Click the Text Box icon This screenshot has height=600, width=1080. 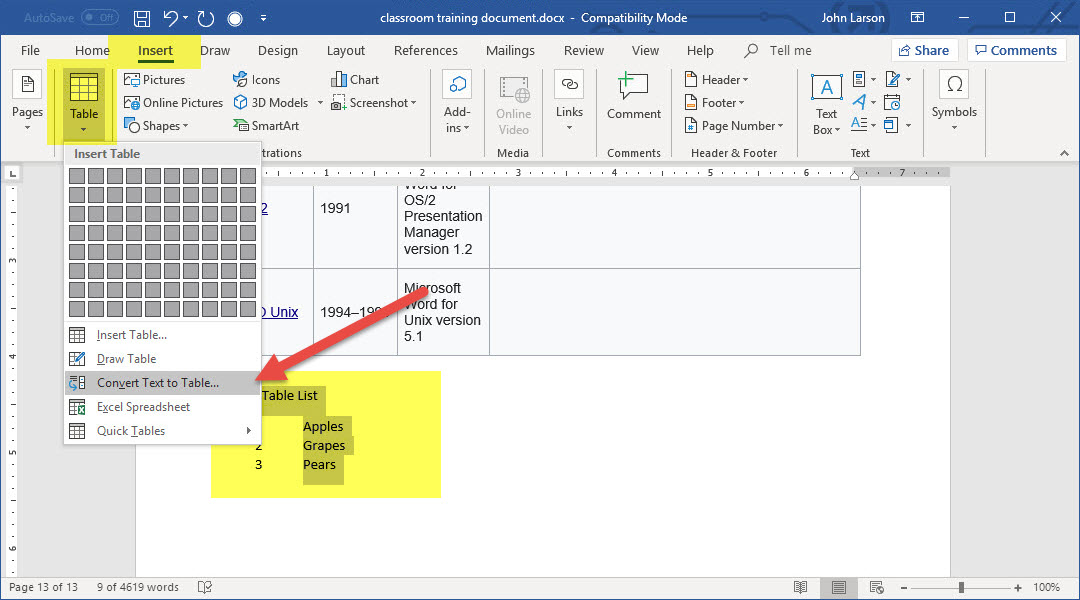pyautogui.click(x=826, y=104)
